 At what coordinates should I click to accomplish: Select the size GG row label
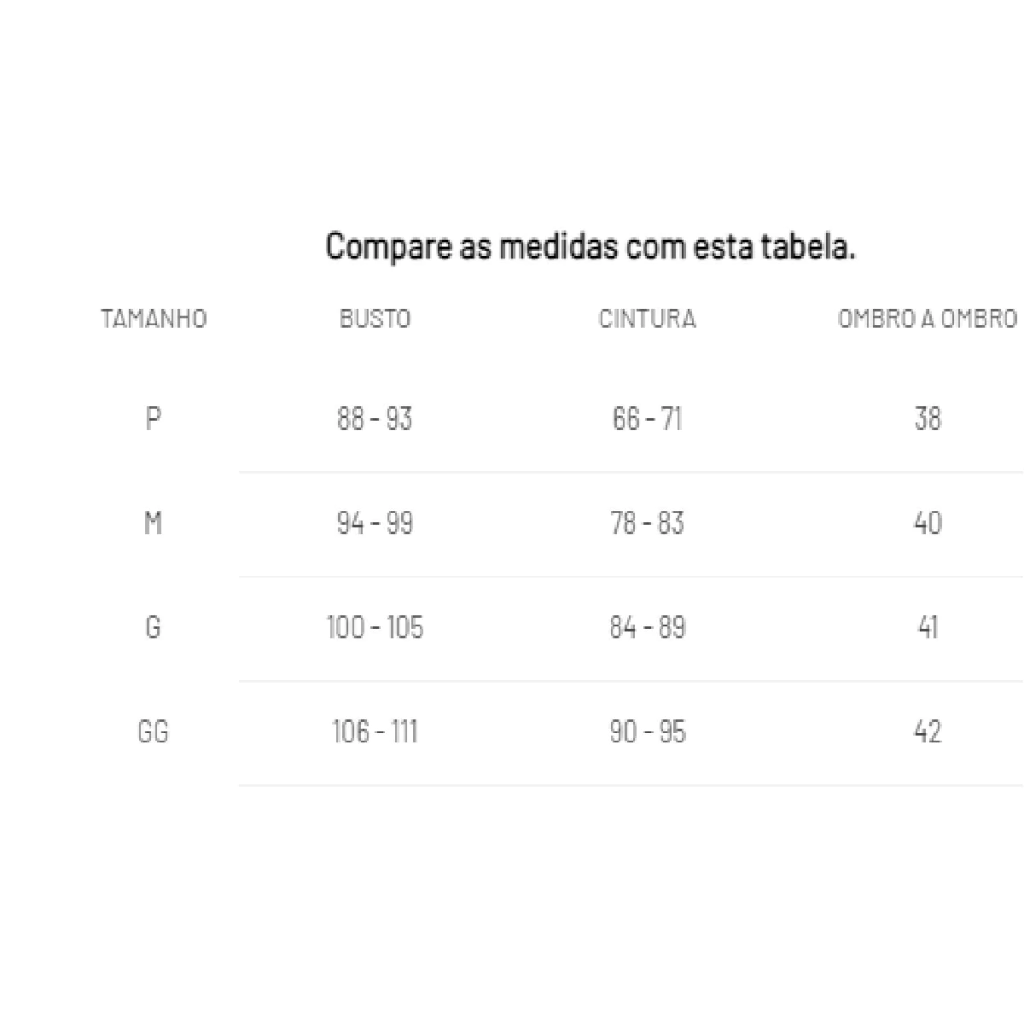(153, 731)
